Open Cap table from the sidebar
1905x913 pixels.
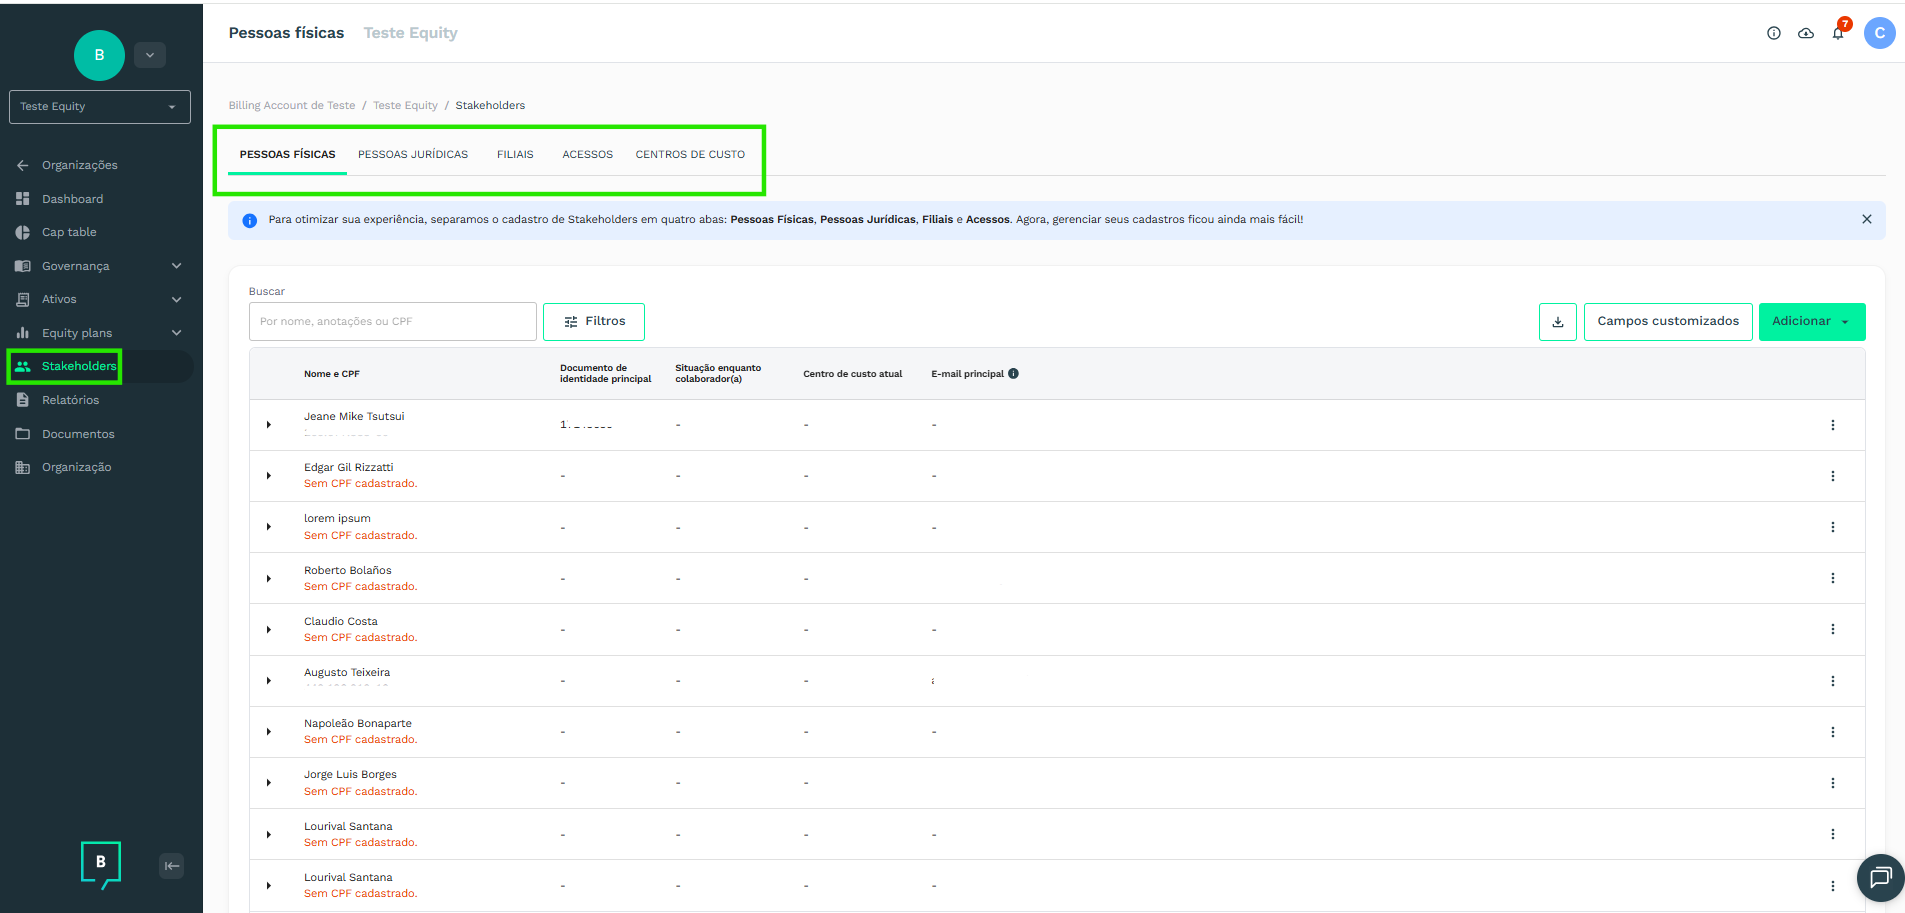[69, 232]
